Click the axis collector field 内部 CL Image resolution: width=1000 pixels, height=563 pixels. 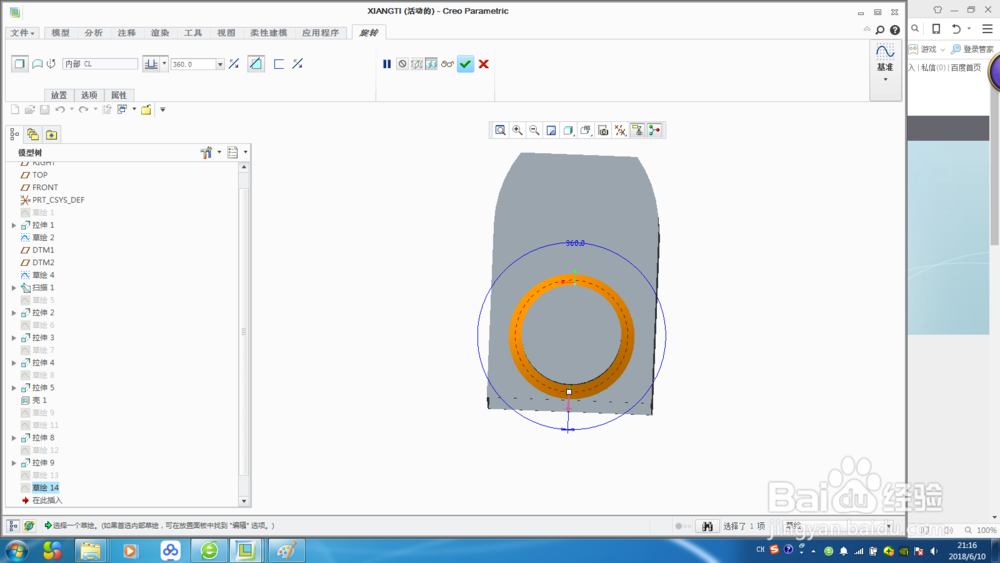pyautogui.click(x=100, y=64)
